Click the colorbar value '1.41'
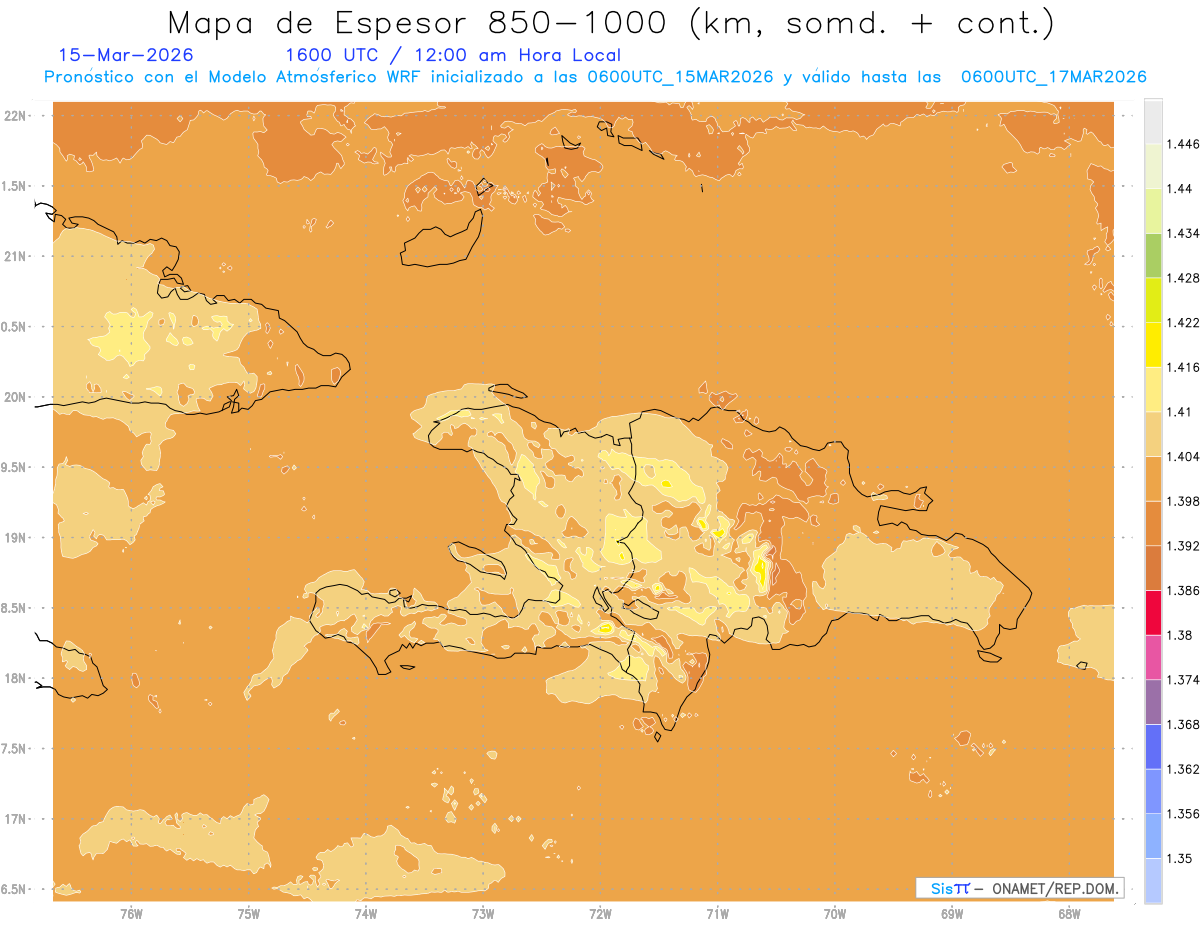Screen dimensions: 1200x927 click(x=1180, y=412)
